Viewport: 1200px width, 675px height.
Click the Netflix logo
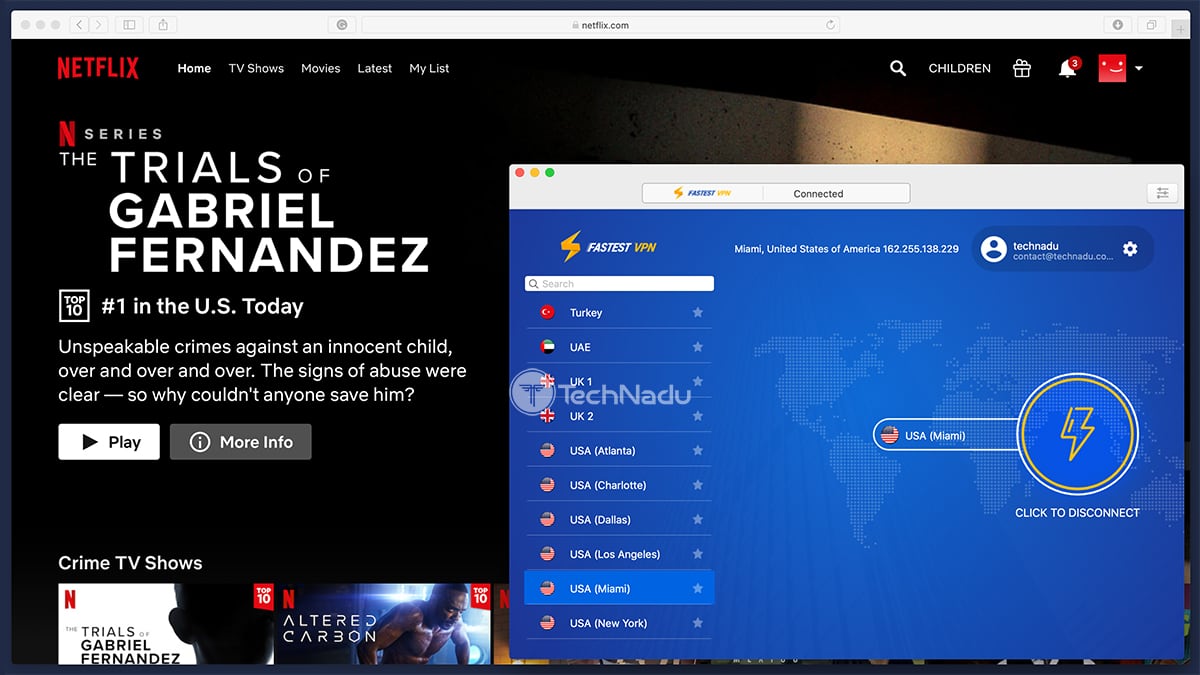(98, 68)
